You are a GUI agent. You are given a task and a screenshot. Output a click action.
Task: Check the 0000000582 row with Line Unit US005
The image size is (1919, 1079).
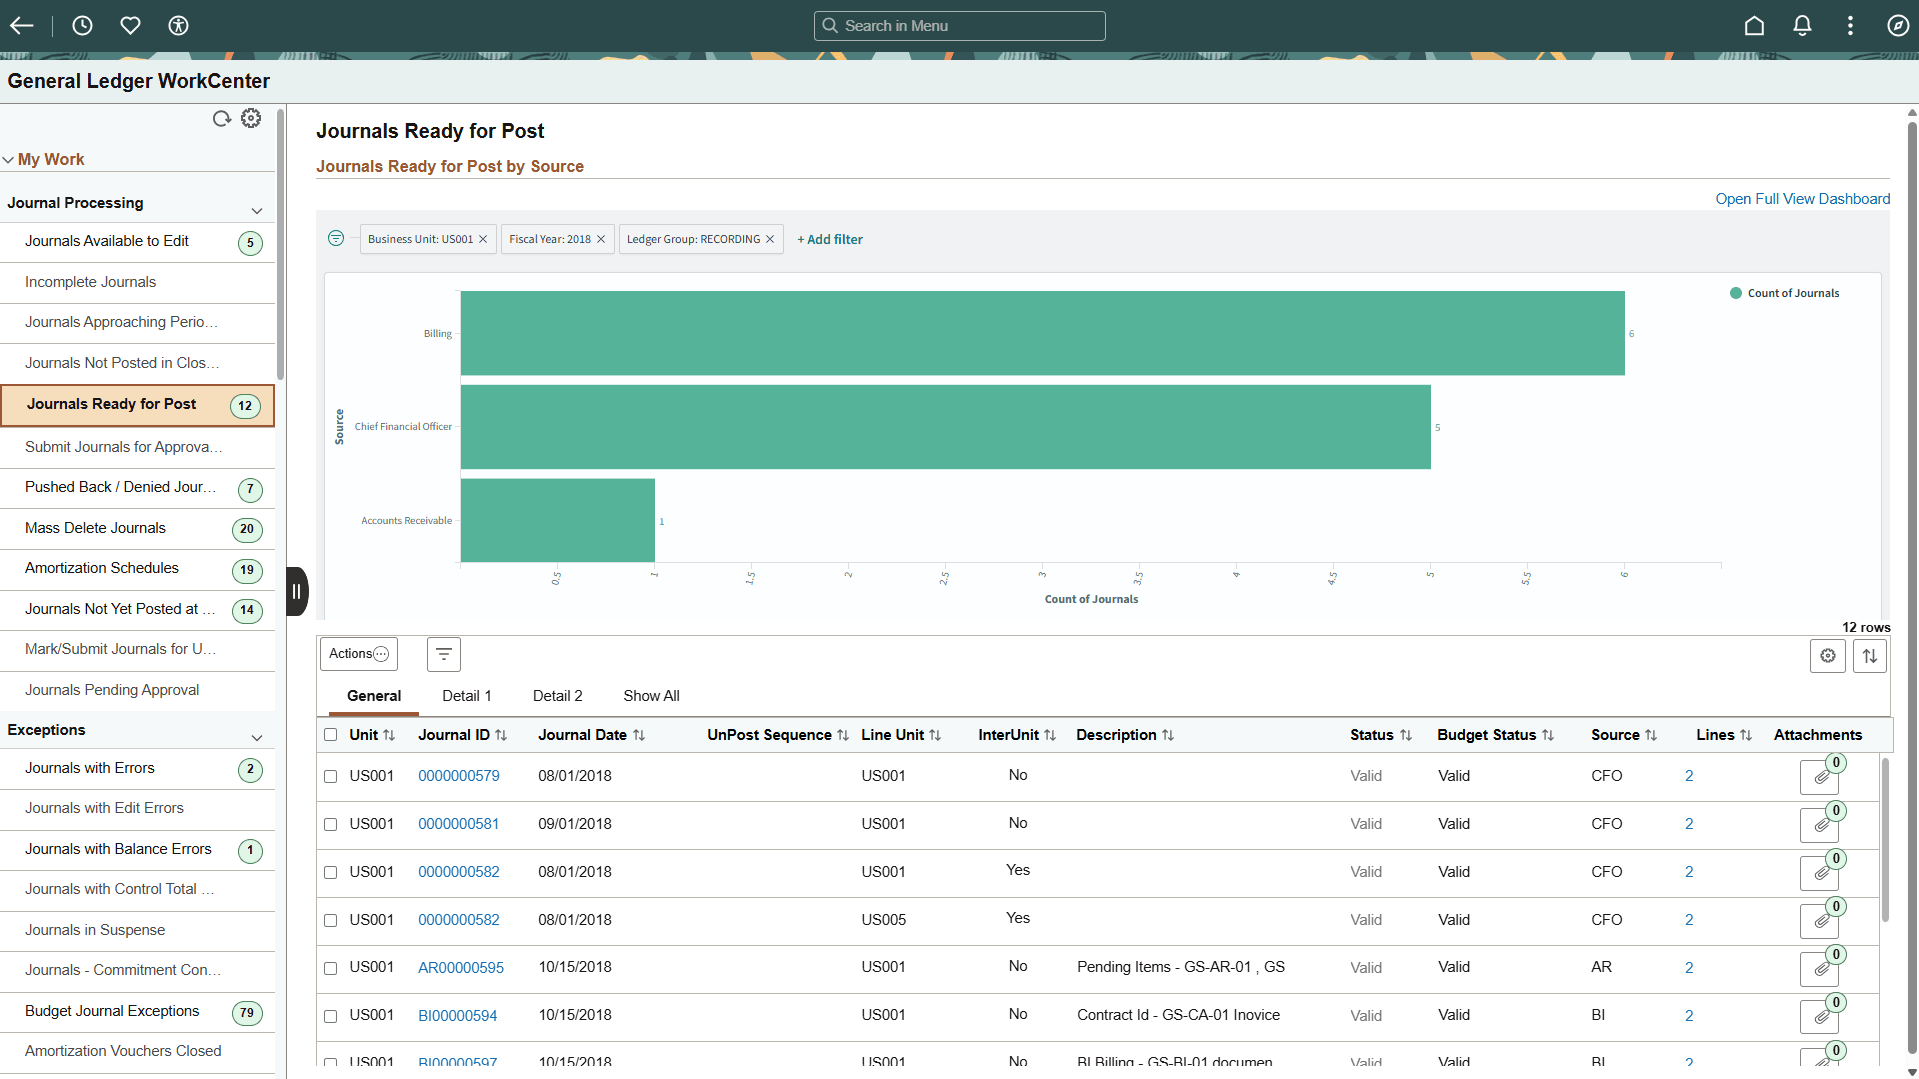click(x=331, y=920)
